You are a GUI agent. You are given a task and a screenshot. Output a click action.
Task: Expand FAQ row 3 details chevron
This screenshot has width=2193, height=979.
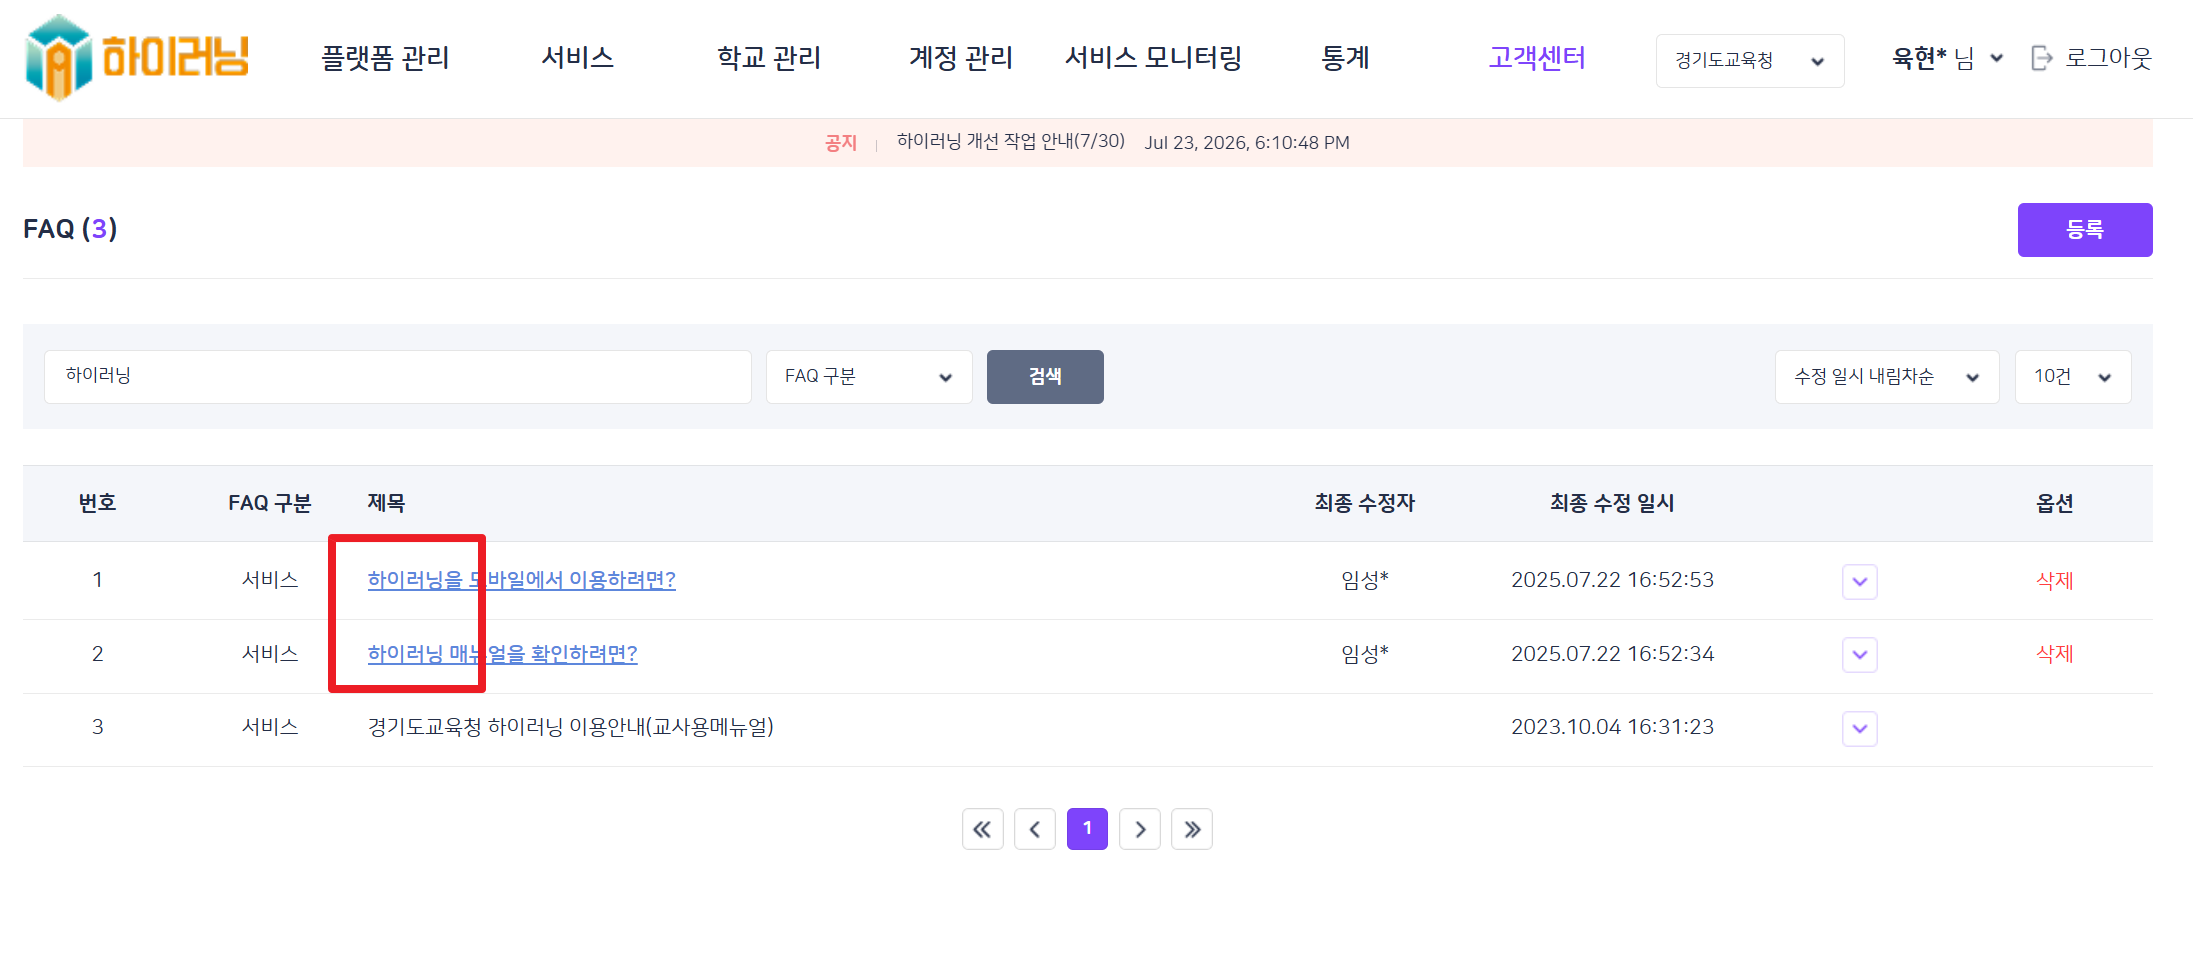point(1860,728)
